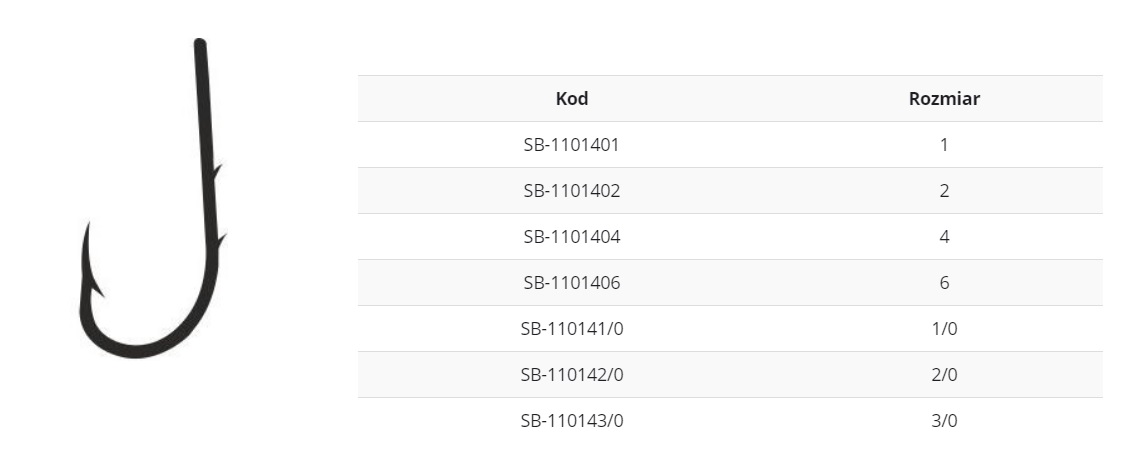Click code SB-1101404

[x=572, y=237]
